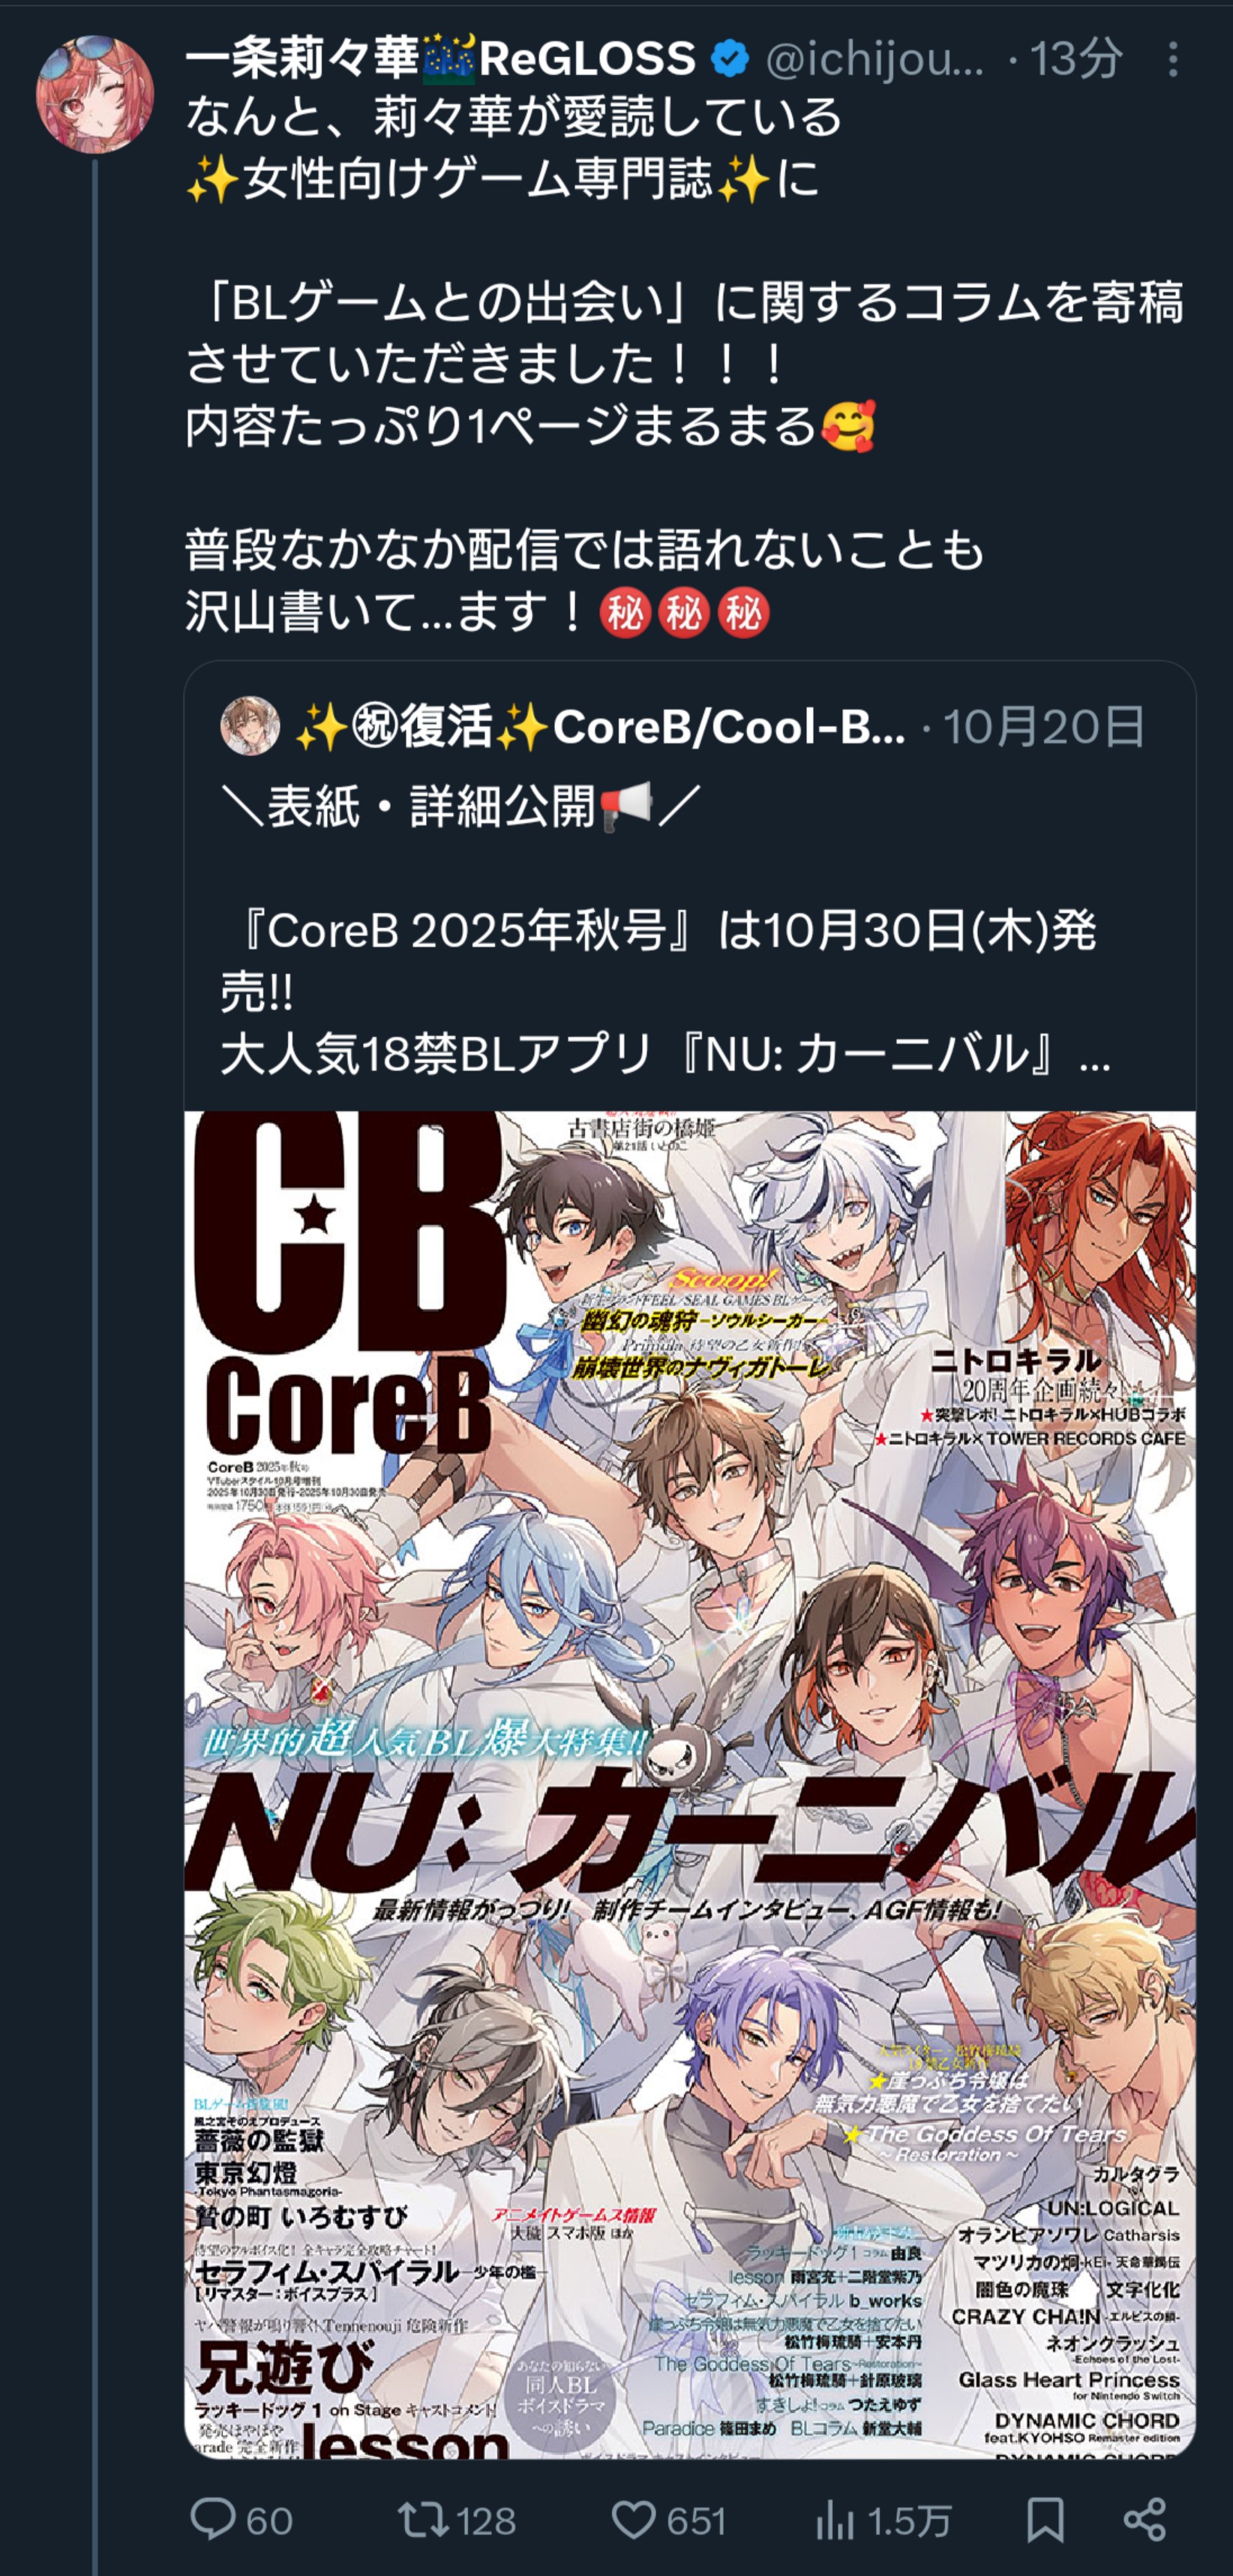The height and width of the screenshot is (2576, 1233).
Task: Open the quoted CoreB/Cool-B account avatar
Action: pyautogui.click(x=250, y=726)
